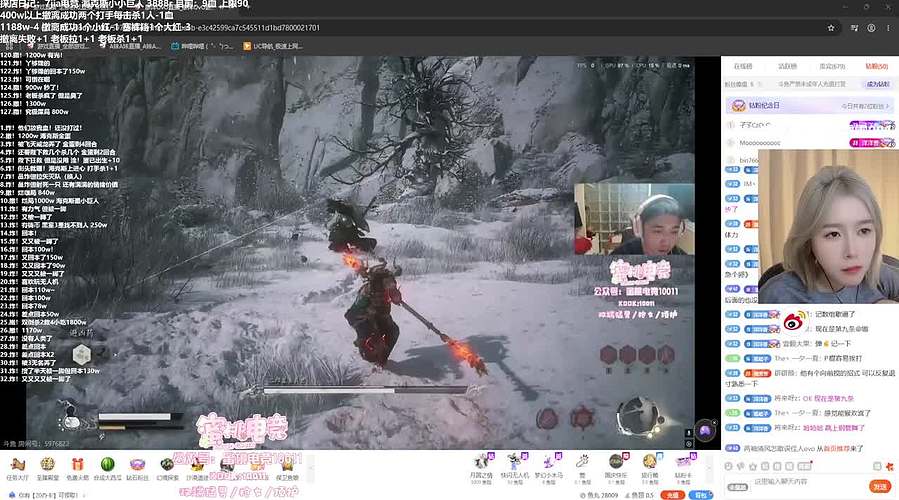This screenshot has width=899, height=500.
Task: Click the orange 发送 send button
Action: point(880,486)
